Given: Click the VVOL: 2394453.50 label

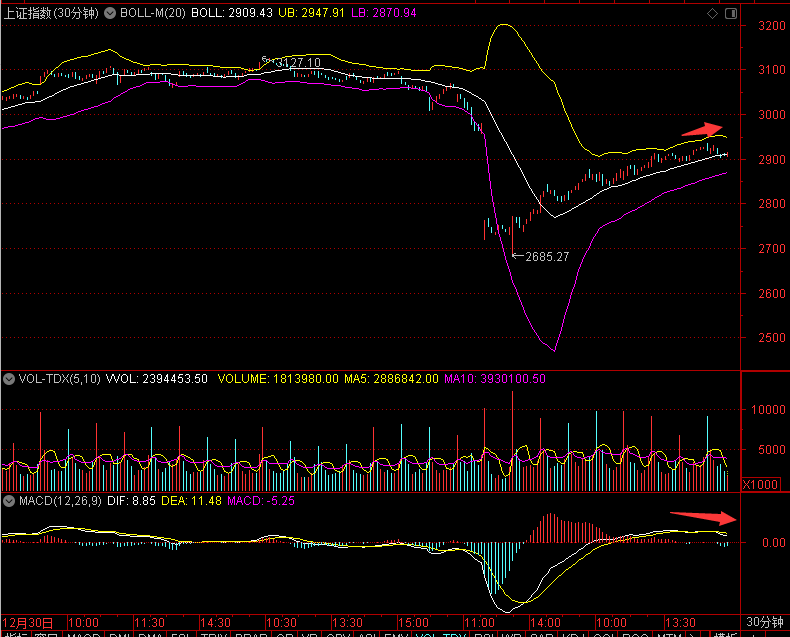Looking at the screenshot, I should click(x=156, y=378).
